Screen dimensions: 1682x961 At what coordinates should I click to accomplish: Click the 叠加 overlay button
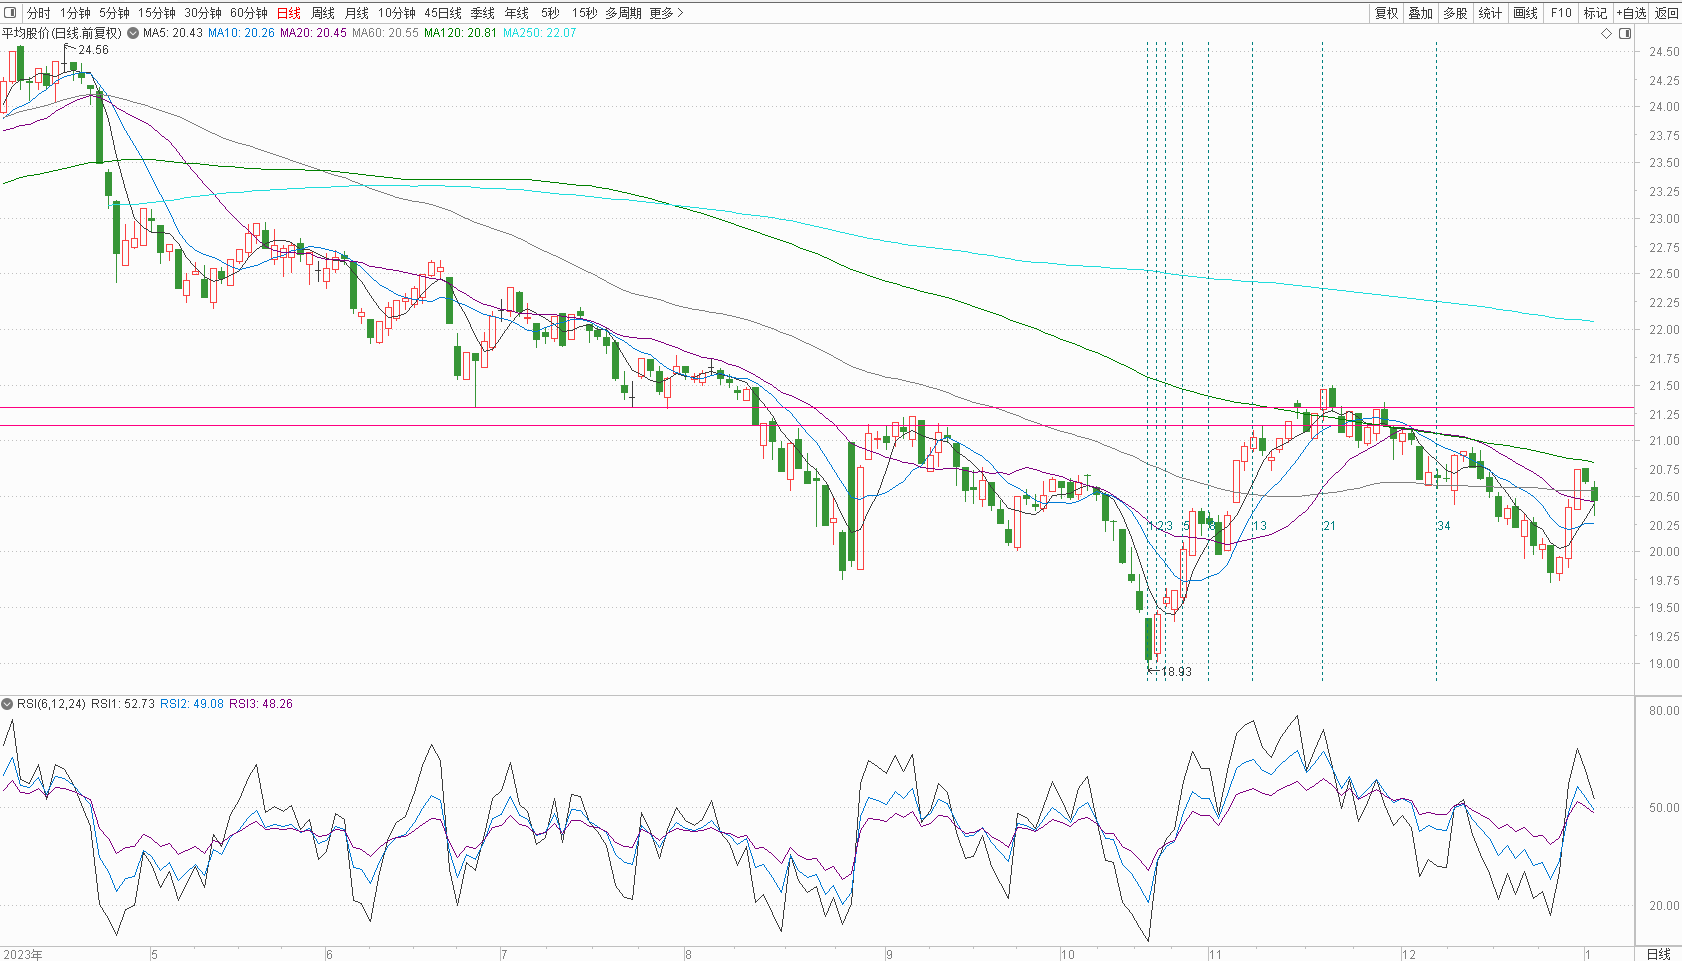(1420, 13)
